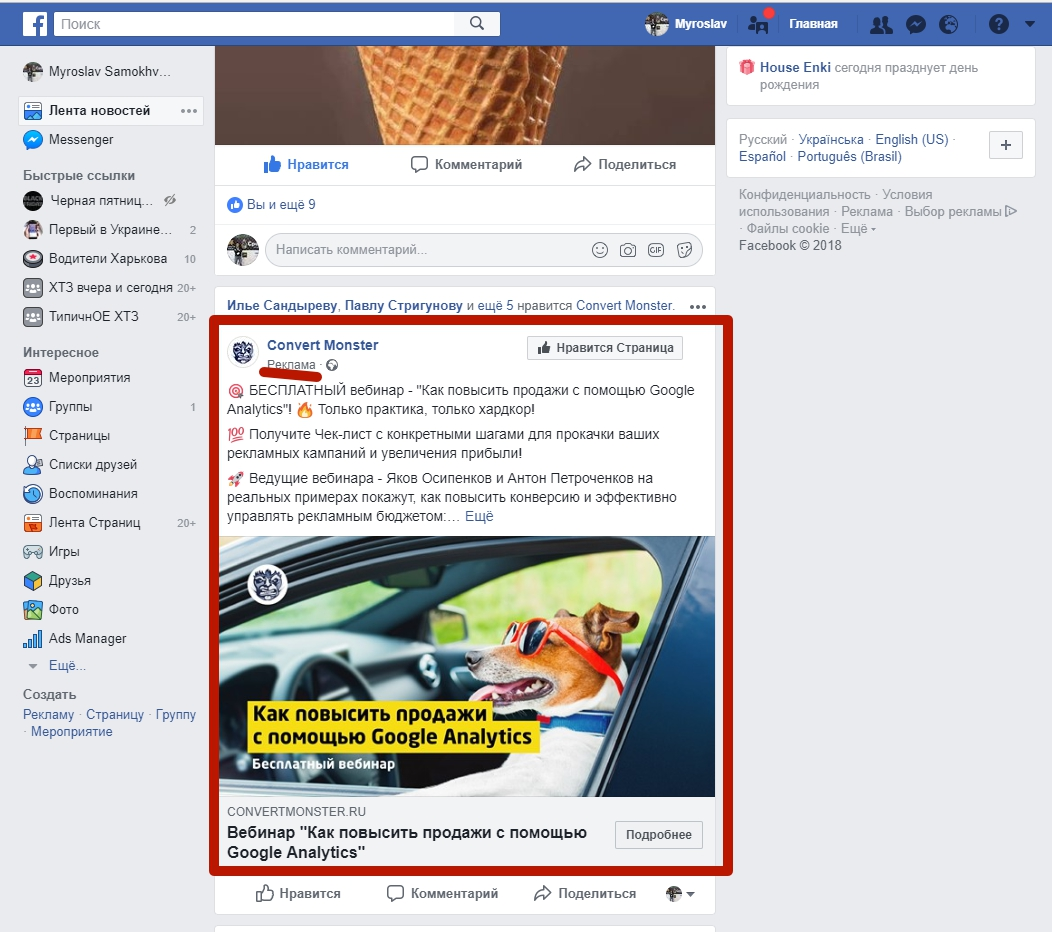Open the quick privacy shortcuts icon with red dot
This screenshot has width=1052, height=932.
(x=759, y=23)
